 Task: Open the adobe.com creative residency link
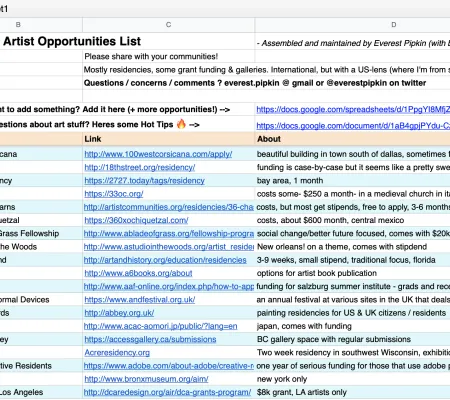(169, 366)
